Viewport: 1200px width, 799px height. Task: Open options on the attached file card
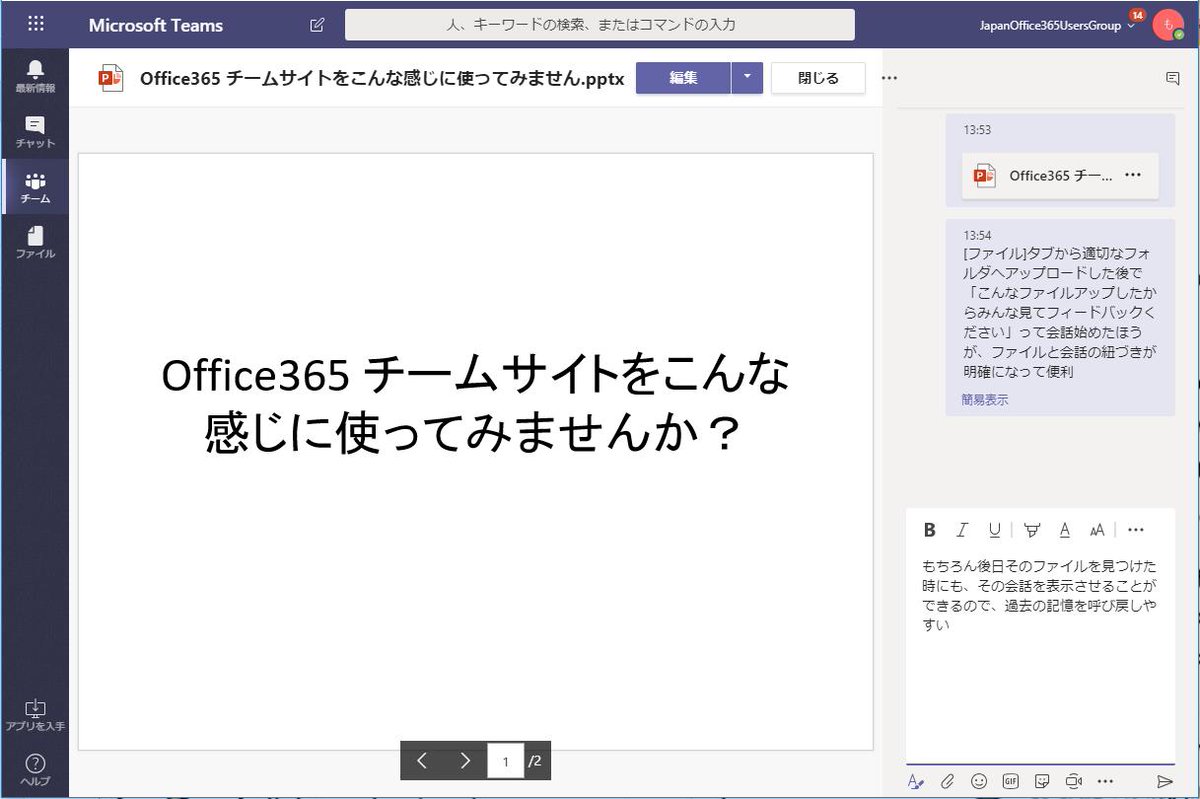click(x=1133, y=175)
